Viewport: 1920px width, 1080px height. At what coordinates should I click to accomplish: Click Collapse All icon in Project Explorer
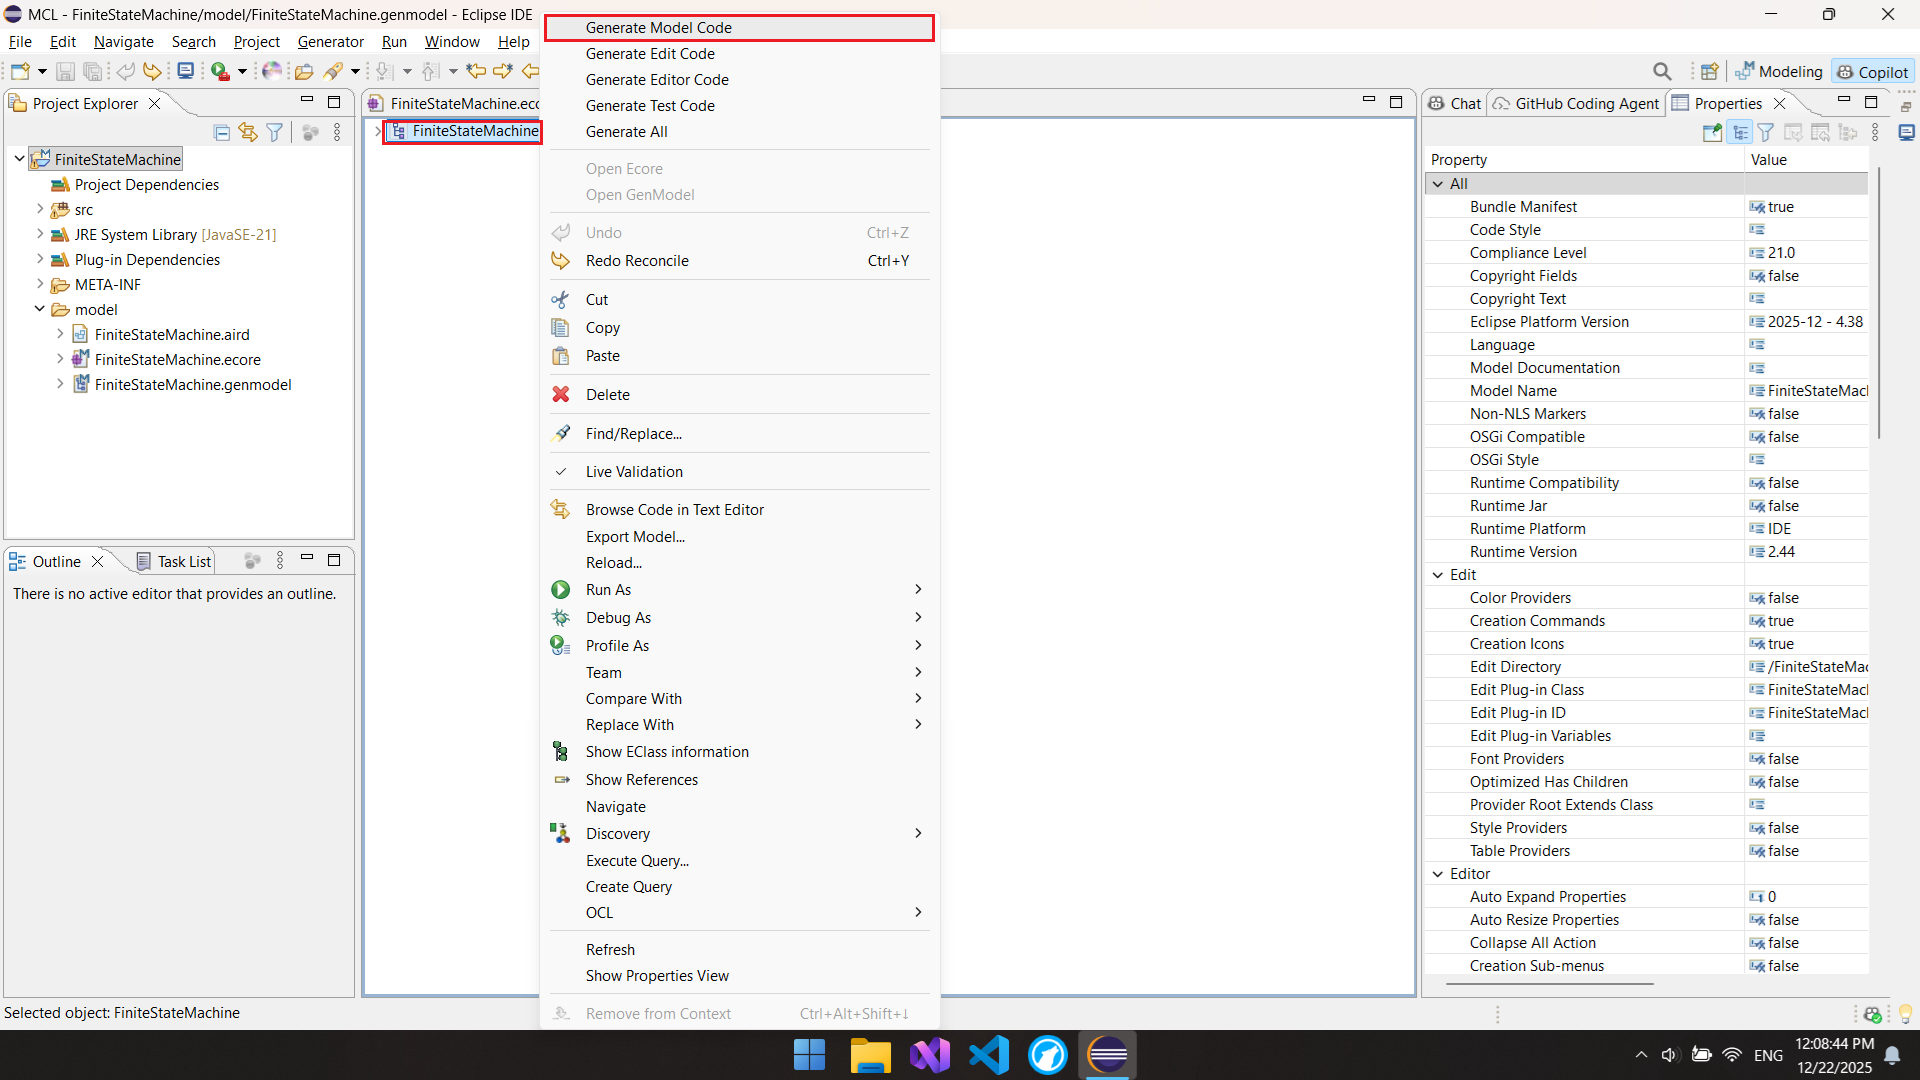[222, 132]
